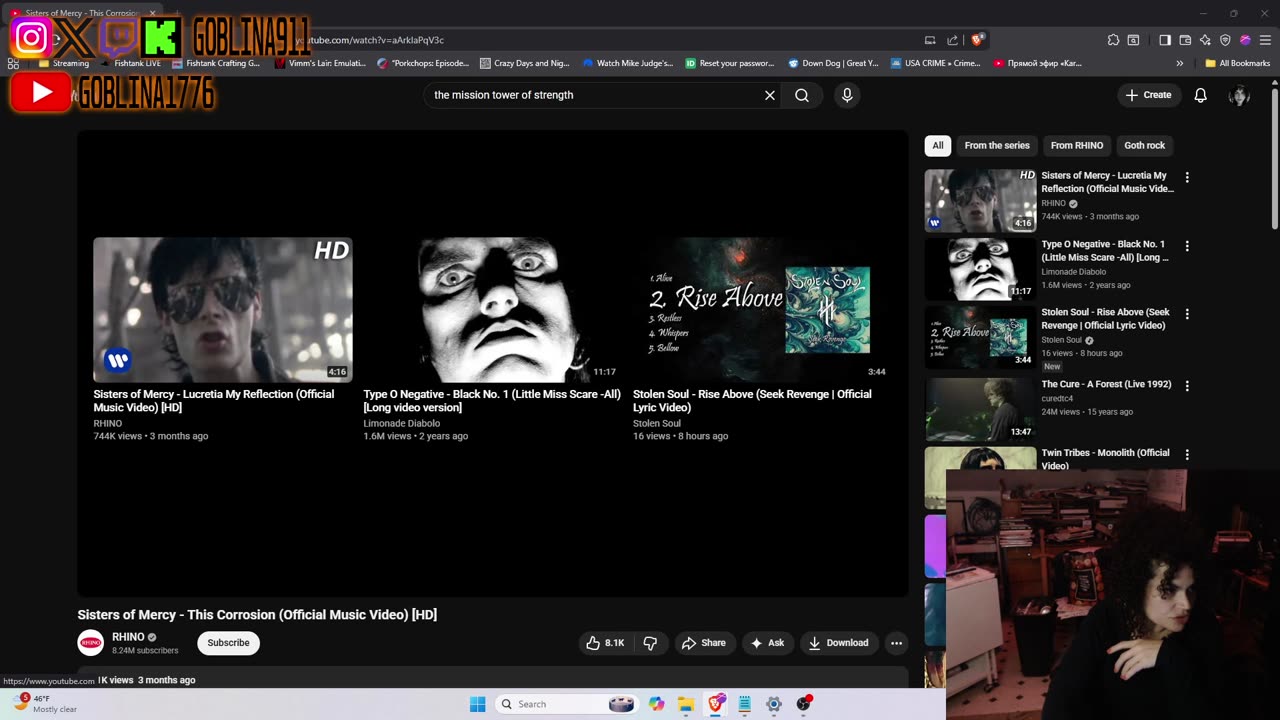Select the From the series chip

[997, 145]
